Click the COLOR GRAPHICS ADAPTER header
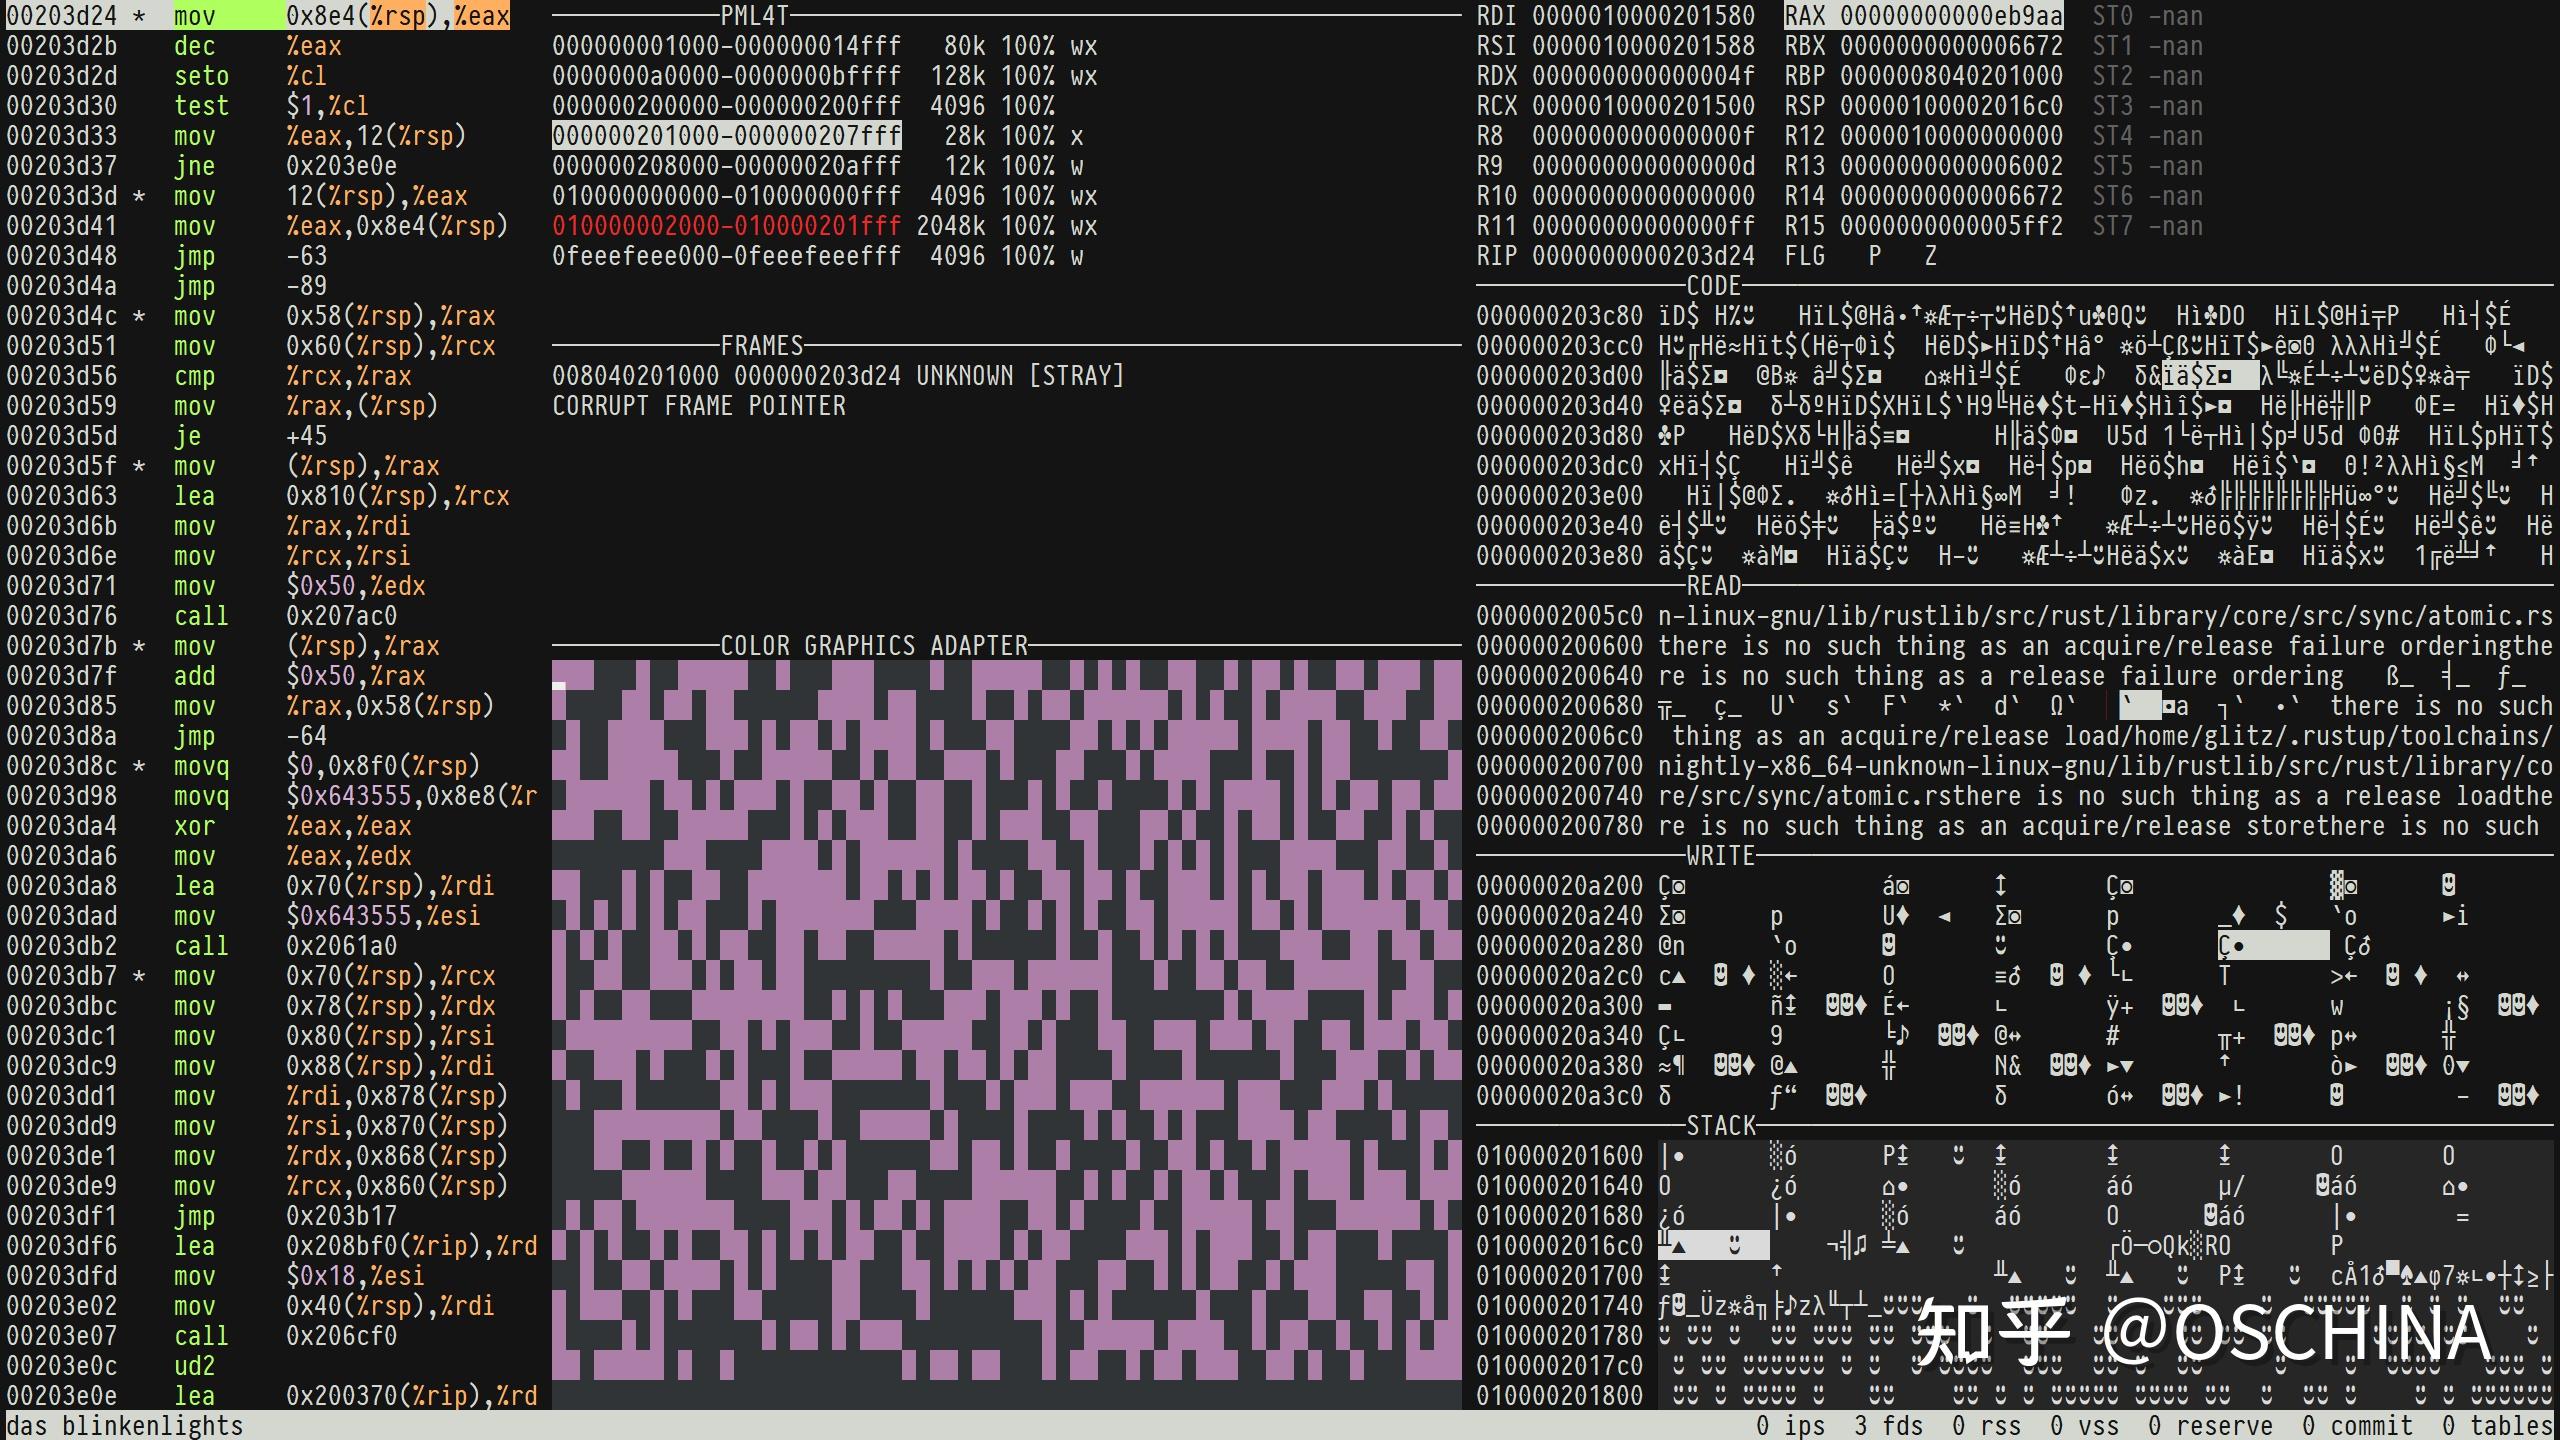 [x=874, y=646]
